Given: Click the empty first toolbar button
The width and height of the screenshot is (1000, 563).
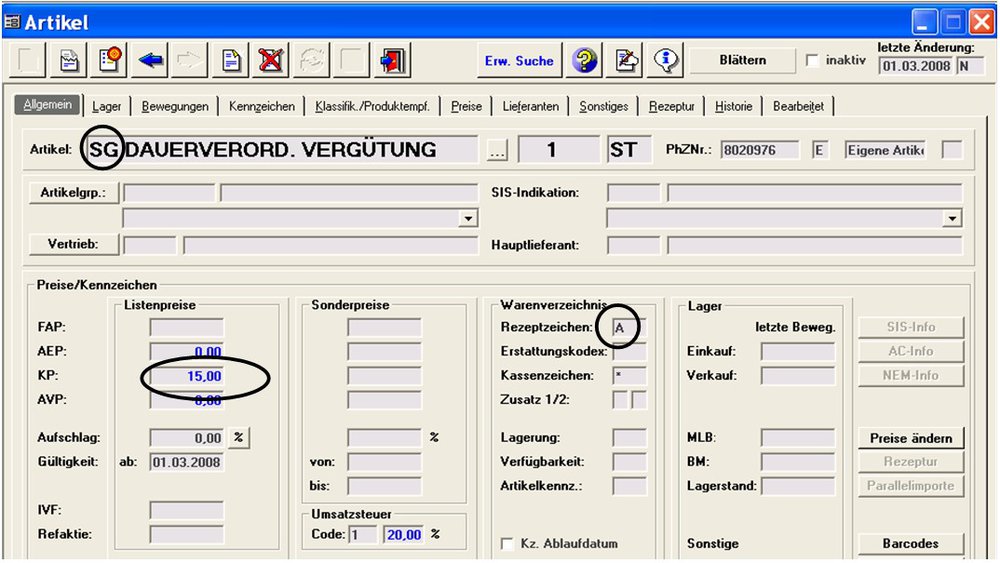Looking at the screenshot, I should 28,61.
